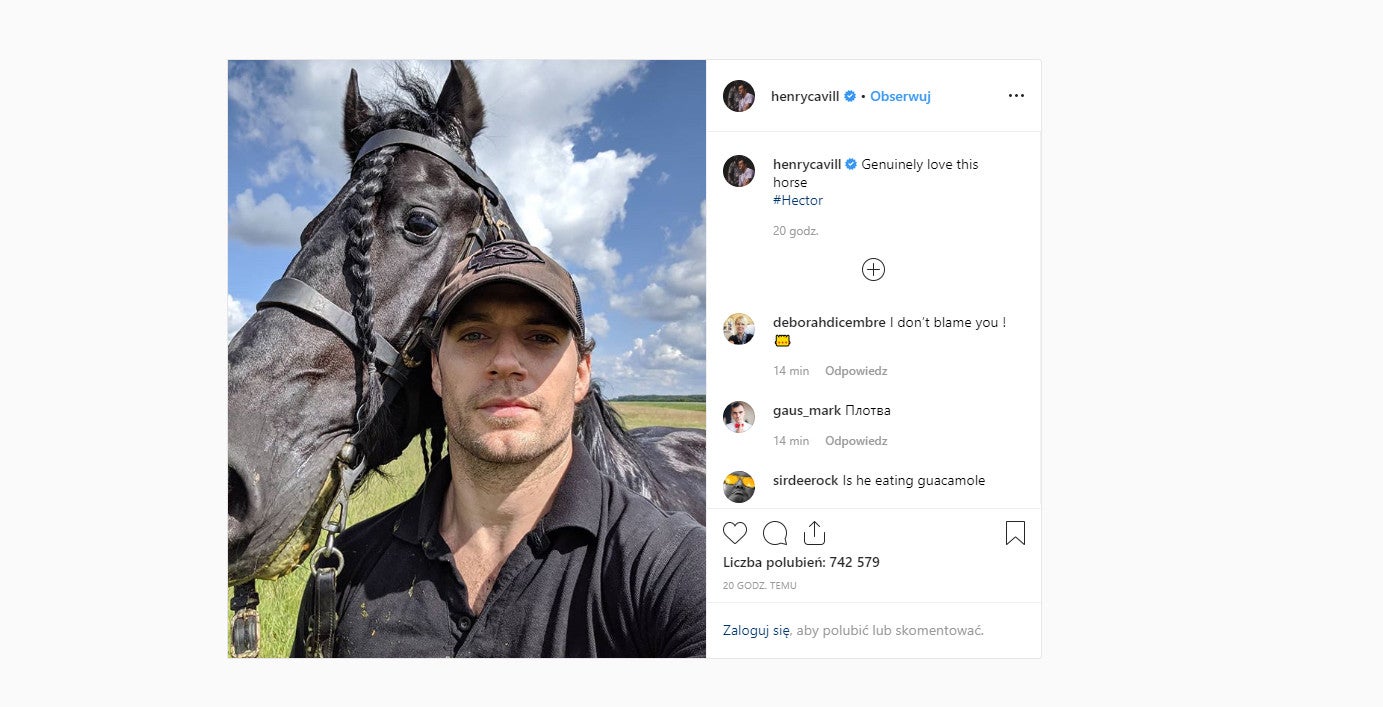Open the #Hector hashtag link
The image size is (1383, 707).
click(798, 200)
